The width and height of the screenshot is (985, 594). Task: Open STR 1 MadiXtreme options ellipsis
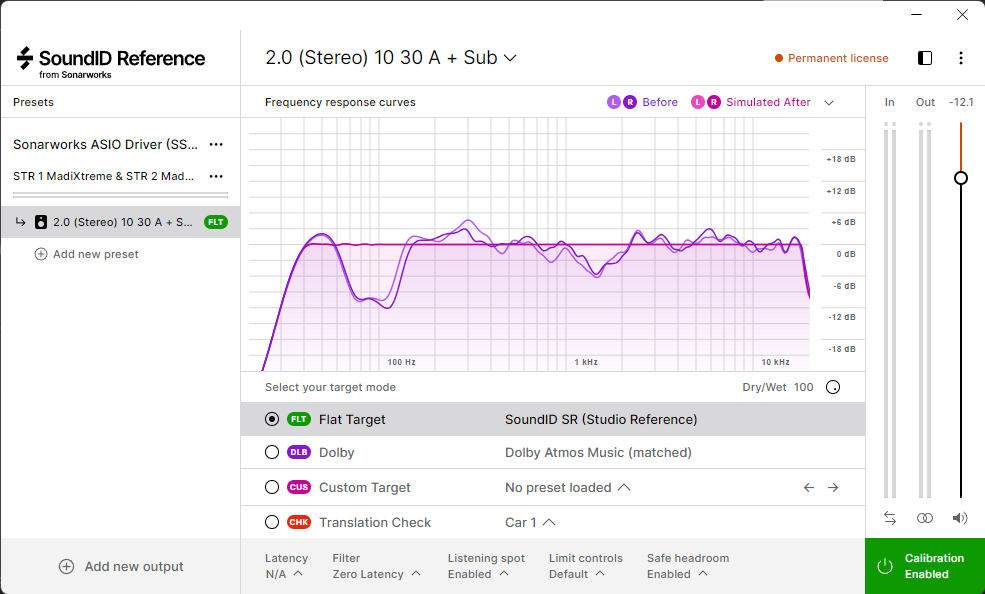click(x=216, y=176)
